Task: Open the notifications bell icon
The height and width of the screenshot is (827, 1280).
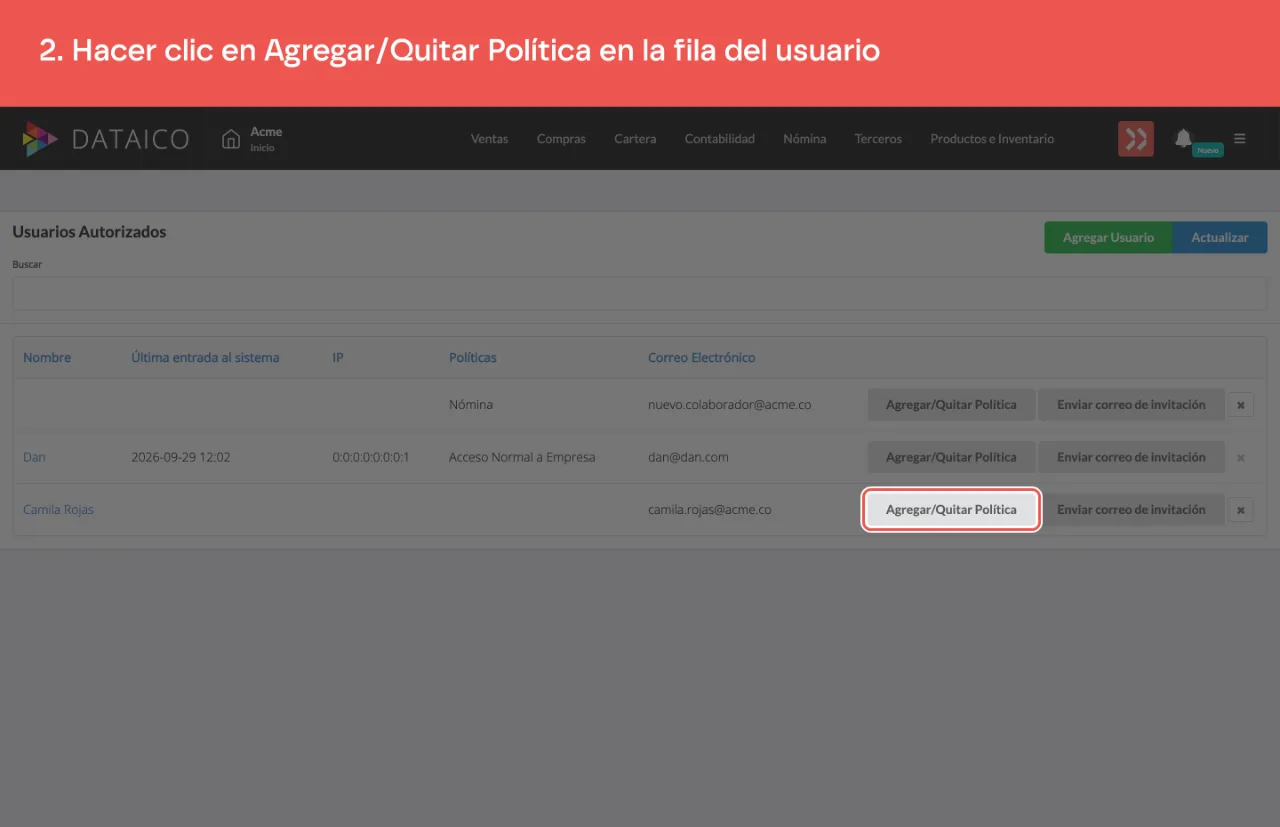Action: 1183,138
